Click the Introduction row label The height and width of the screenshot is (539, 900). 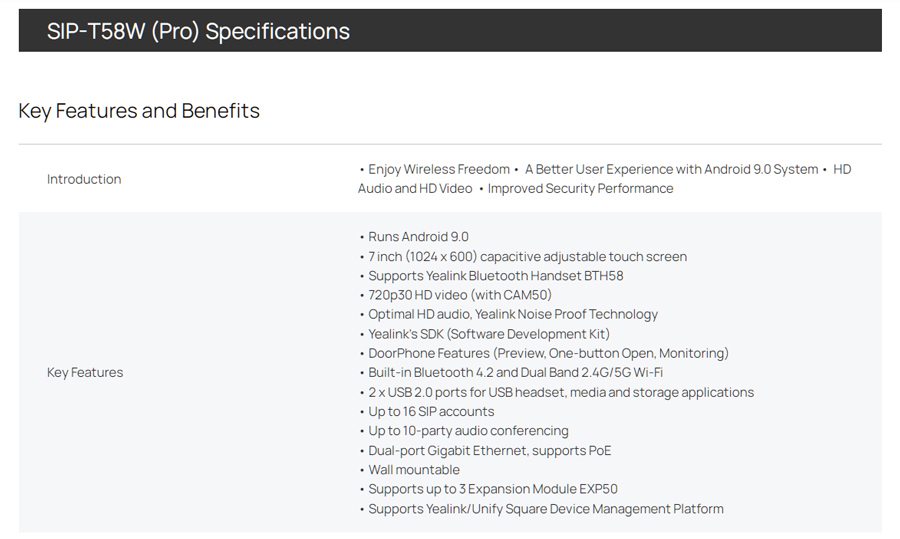tap(84, 179)
